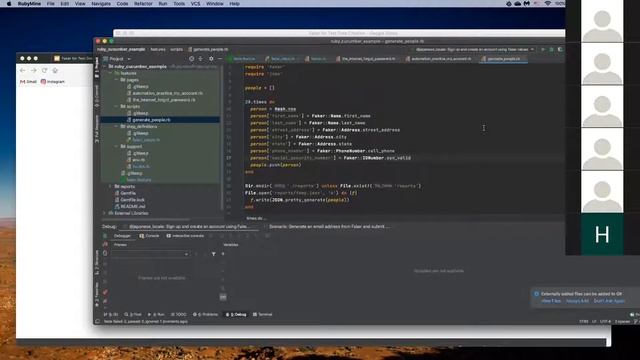
Task: Switch to the Interactive console tab
Action: (185, 236)
